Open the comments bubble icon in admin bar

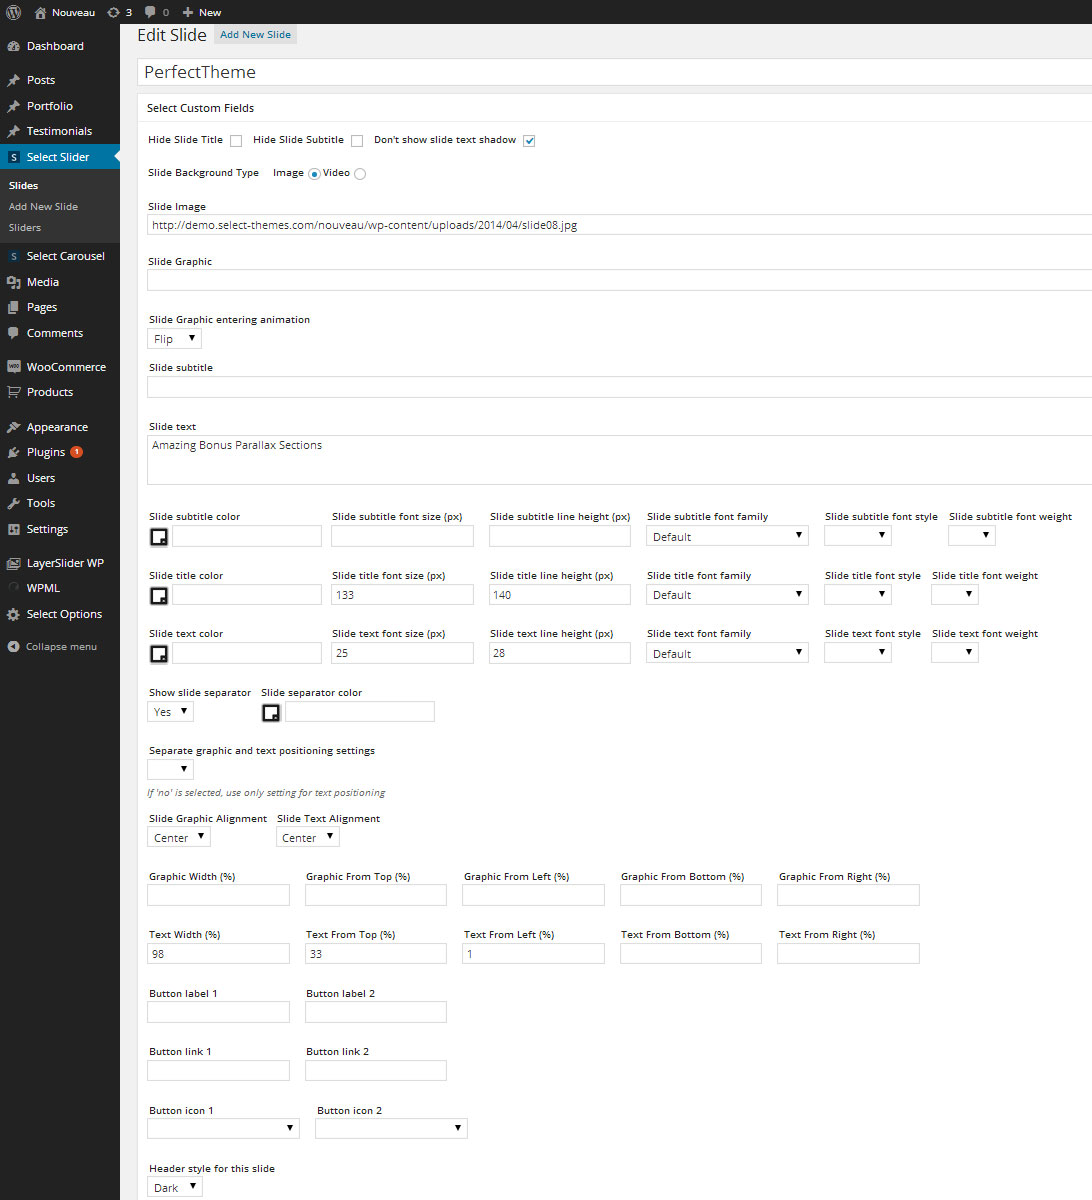150,12
